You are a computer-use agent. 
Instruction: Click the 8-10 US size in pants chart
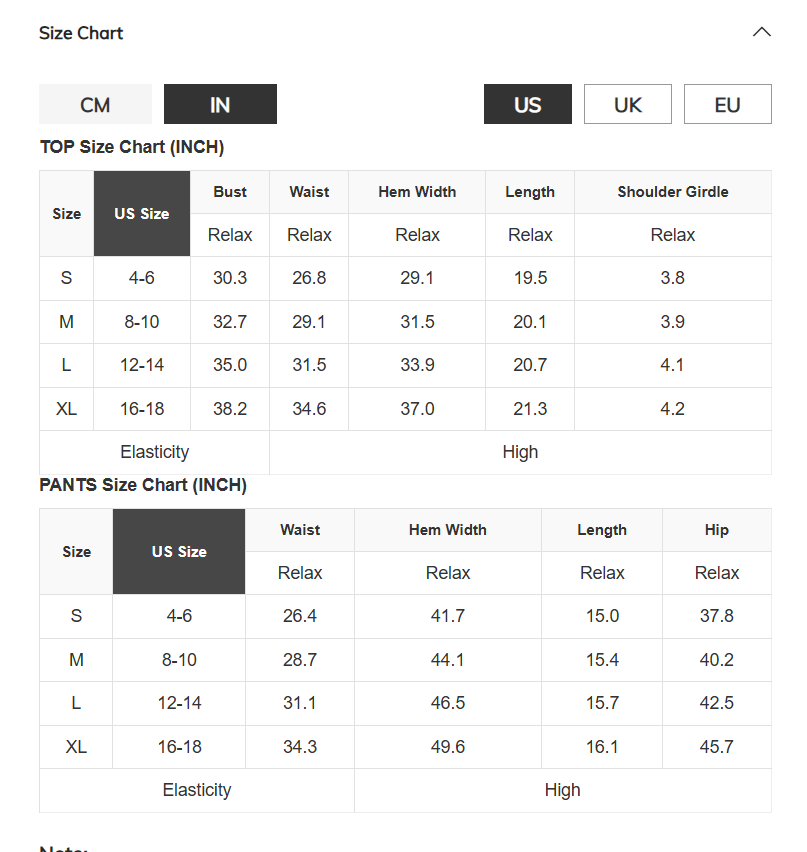tap(179, 660)
